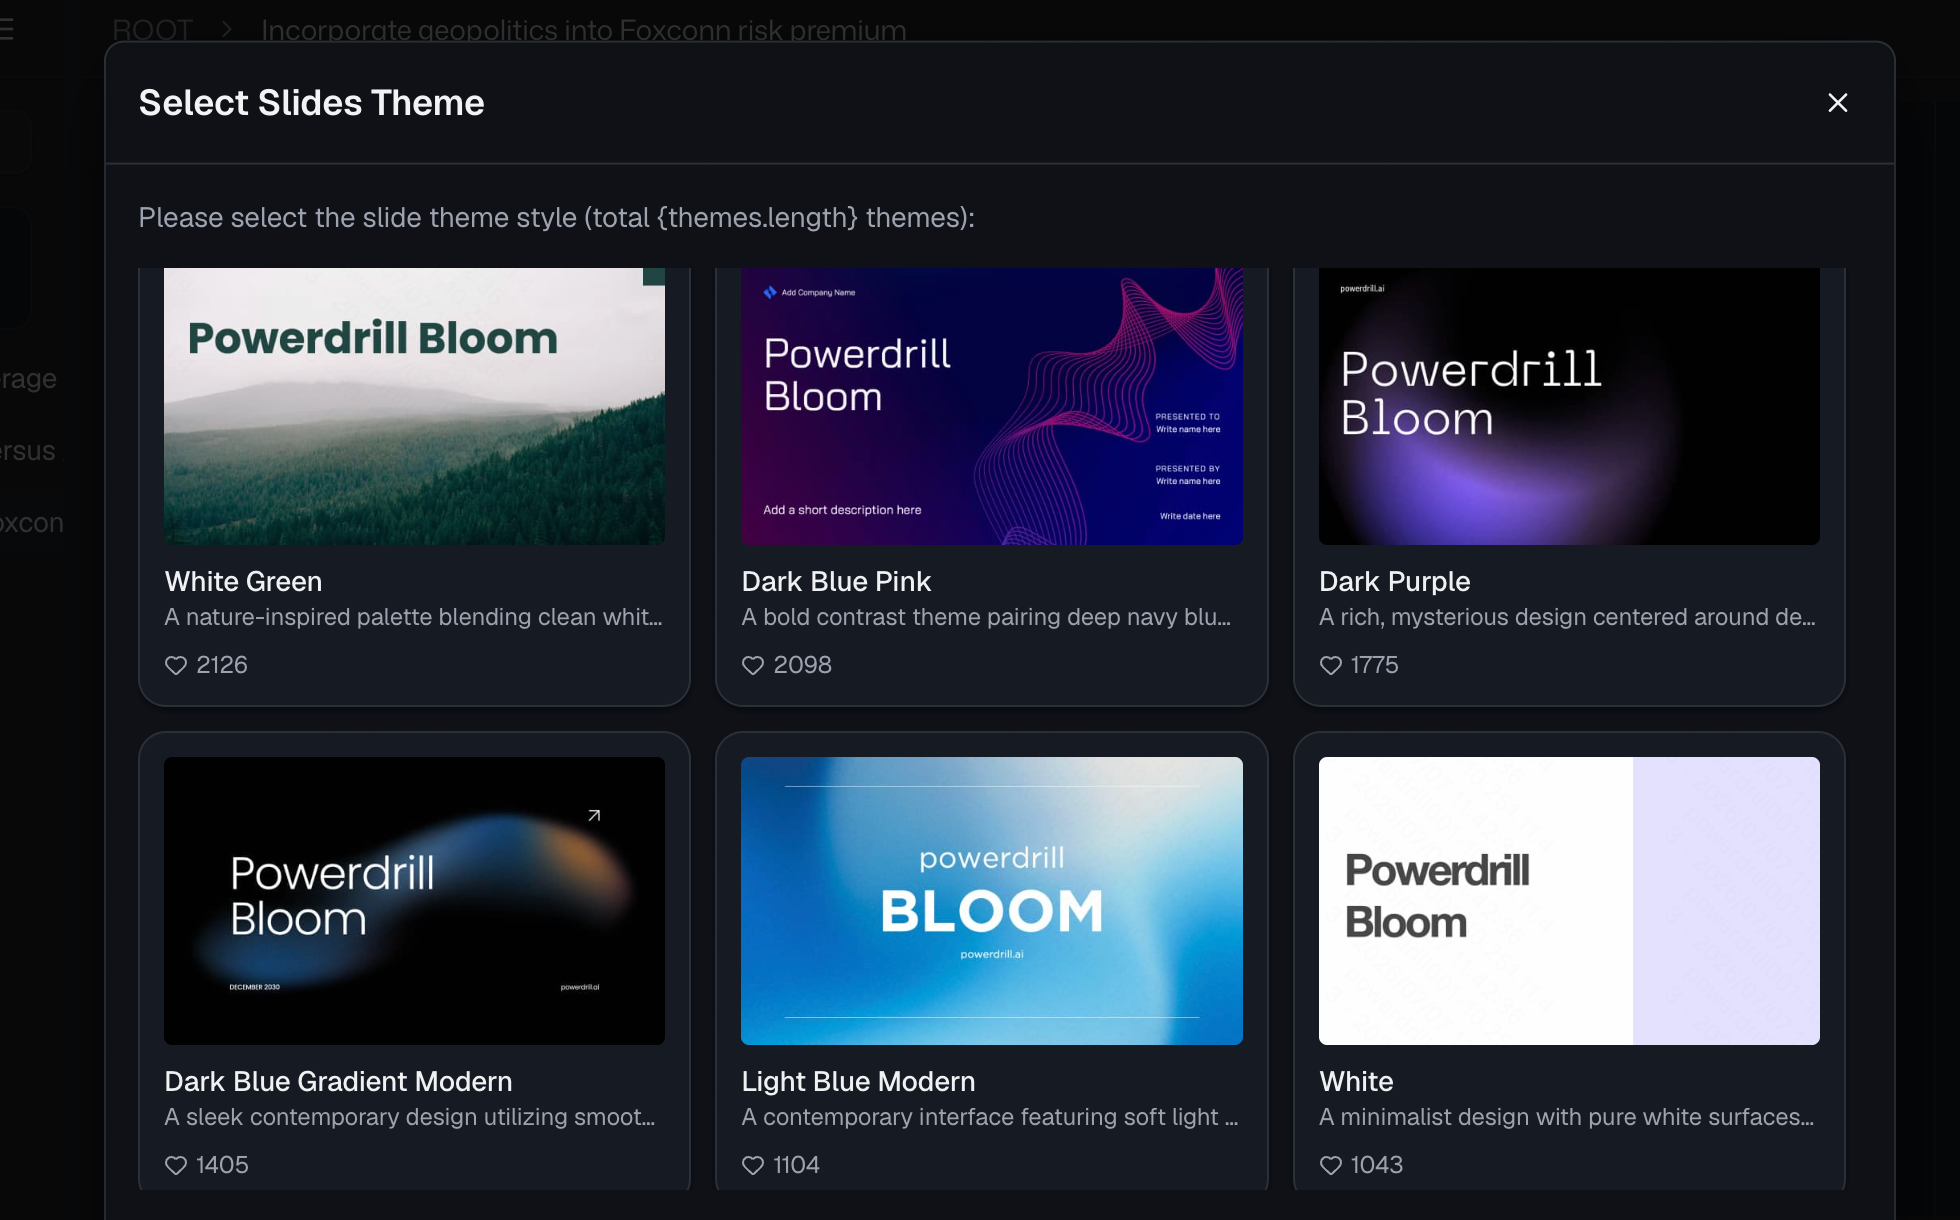The width and height of the screenshot is (1960, 1220).
Task: Select the White Green theme thumbnail
Action: point(414,406)
